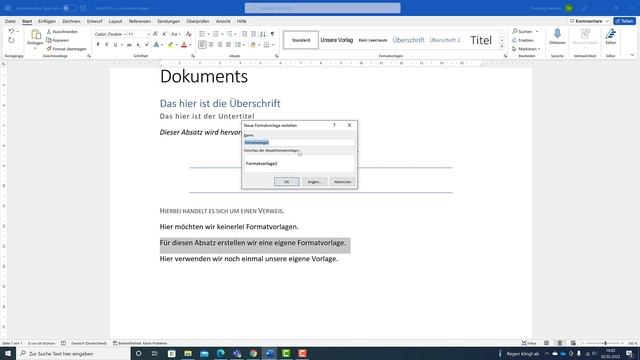Expand the styles gallery more arrow
640x360 pixels.
(502, 47)
